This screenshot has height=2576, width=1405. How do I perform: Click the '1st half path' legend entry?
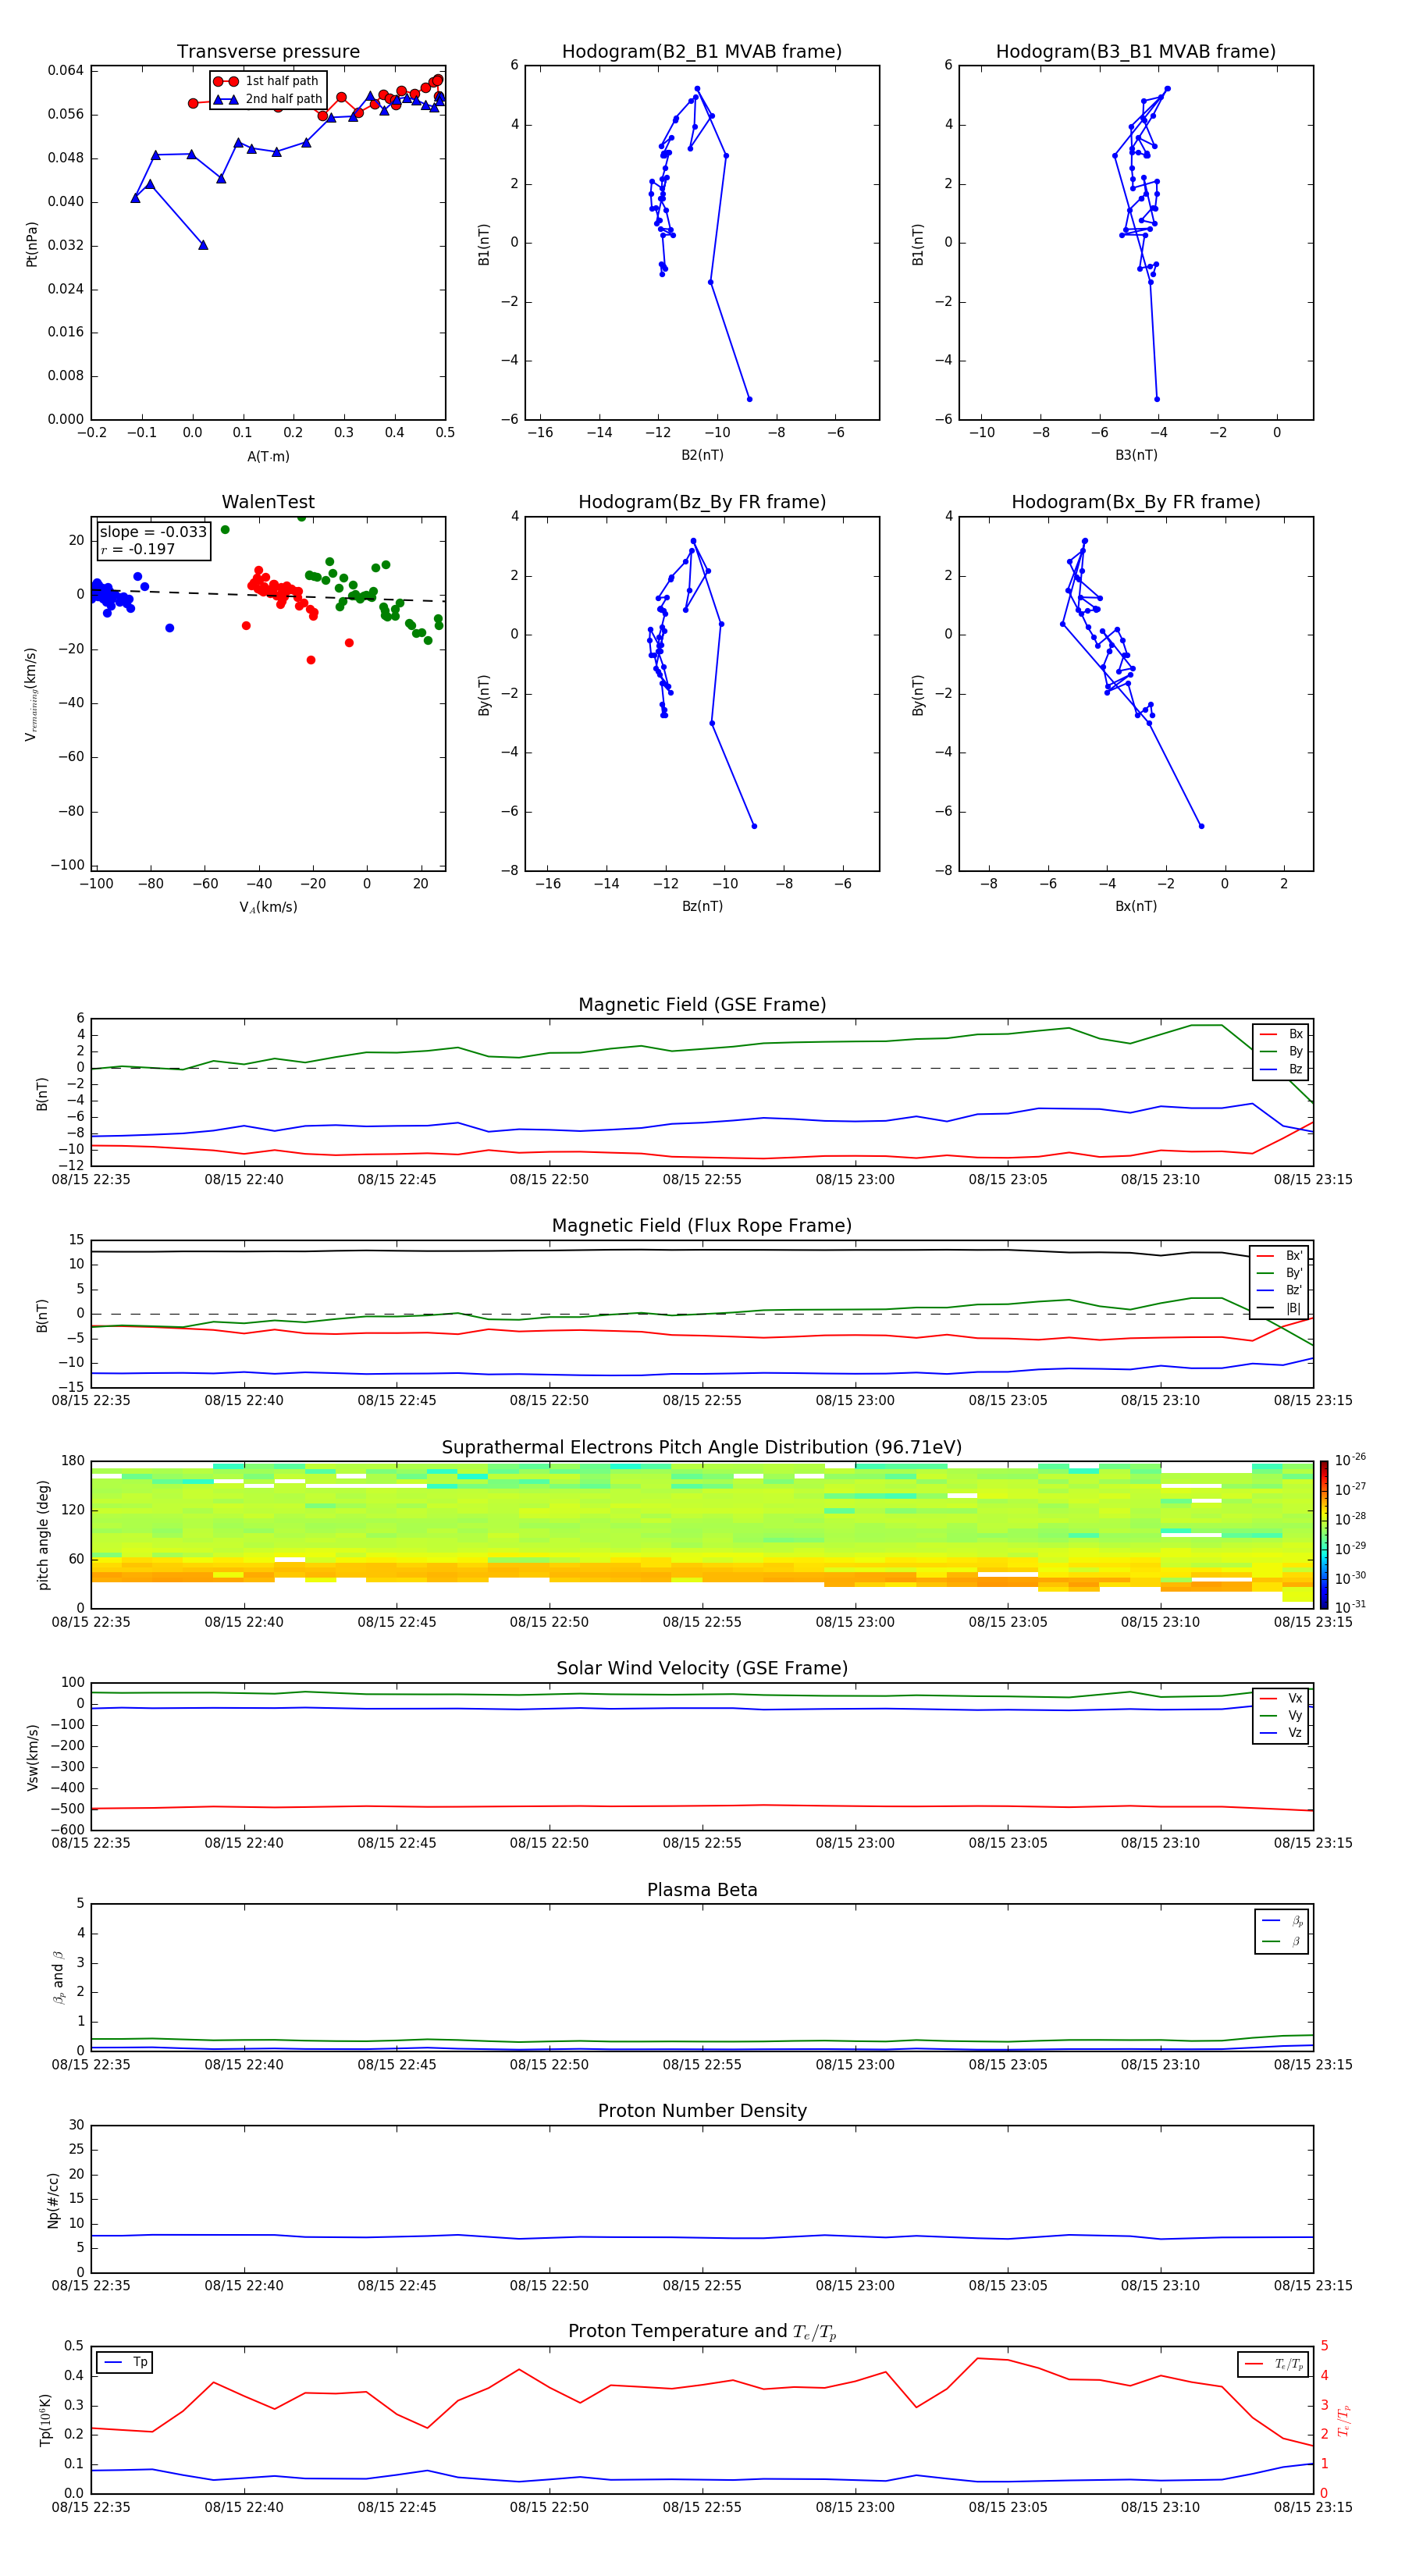(x=268, y=81)
